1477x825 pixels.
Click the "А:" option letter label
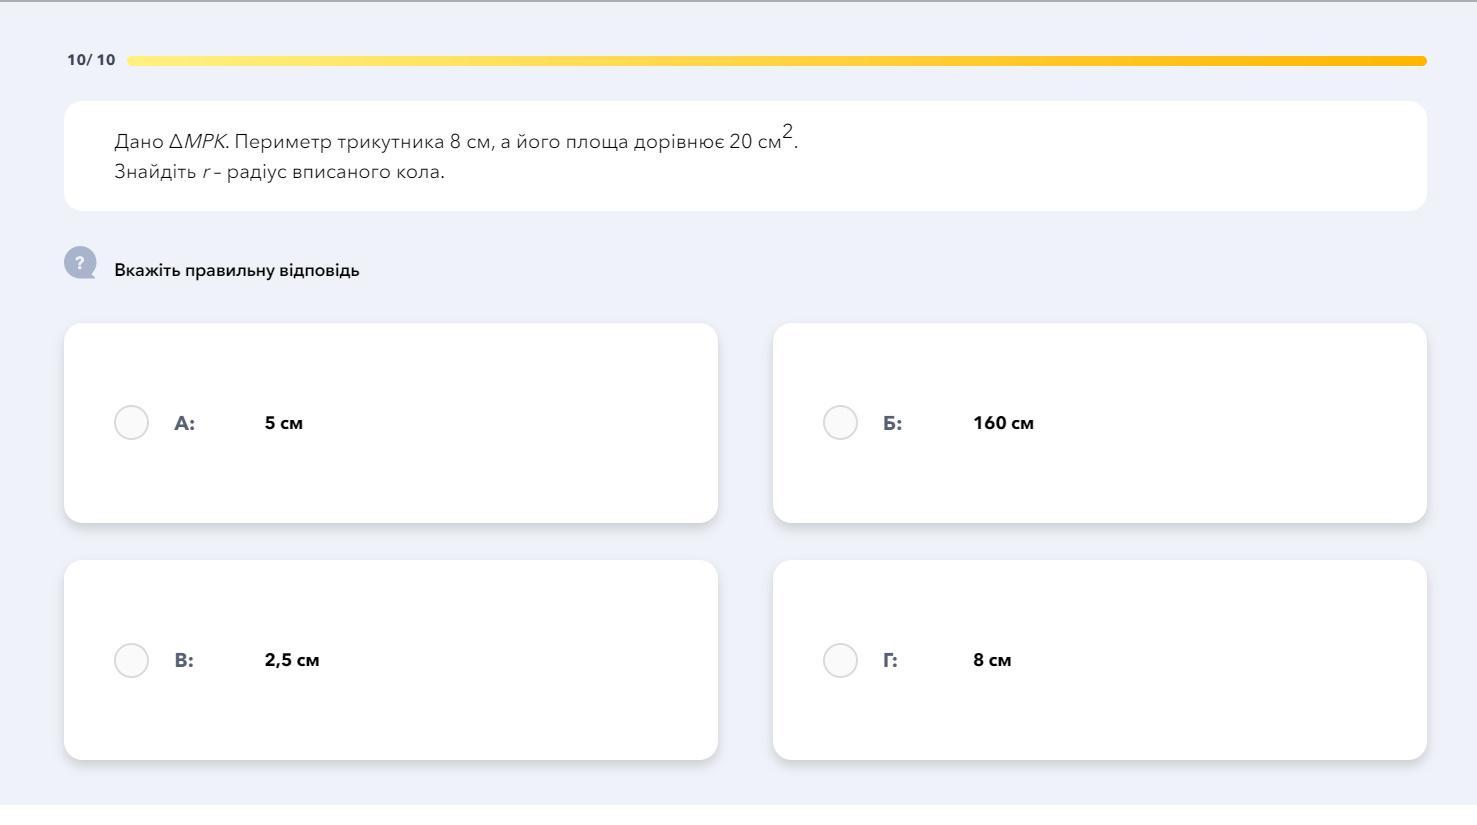pyautogui.click(x=184, y=423)
